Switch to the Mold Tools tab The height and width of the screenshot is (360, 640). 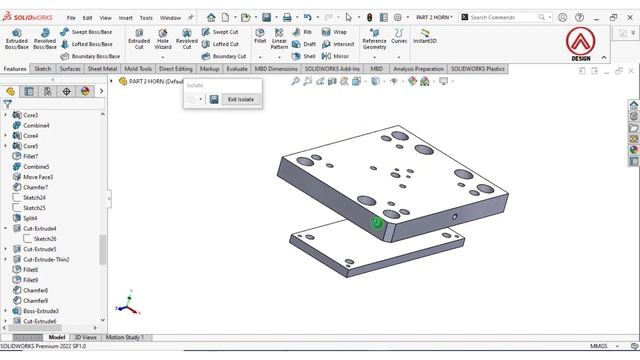point(138,69)
